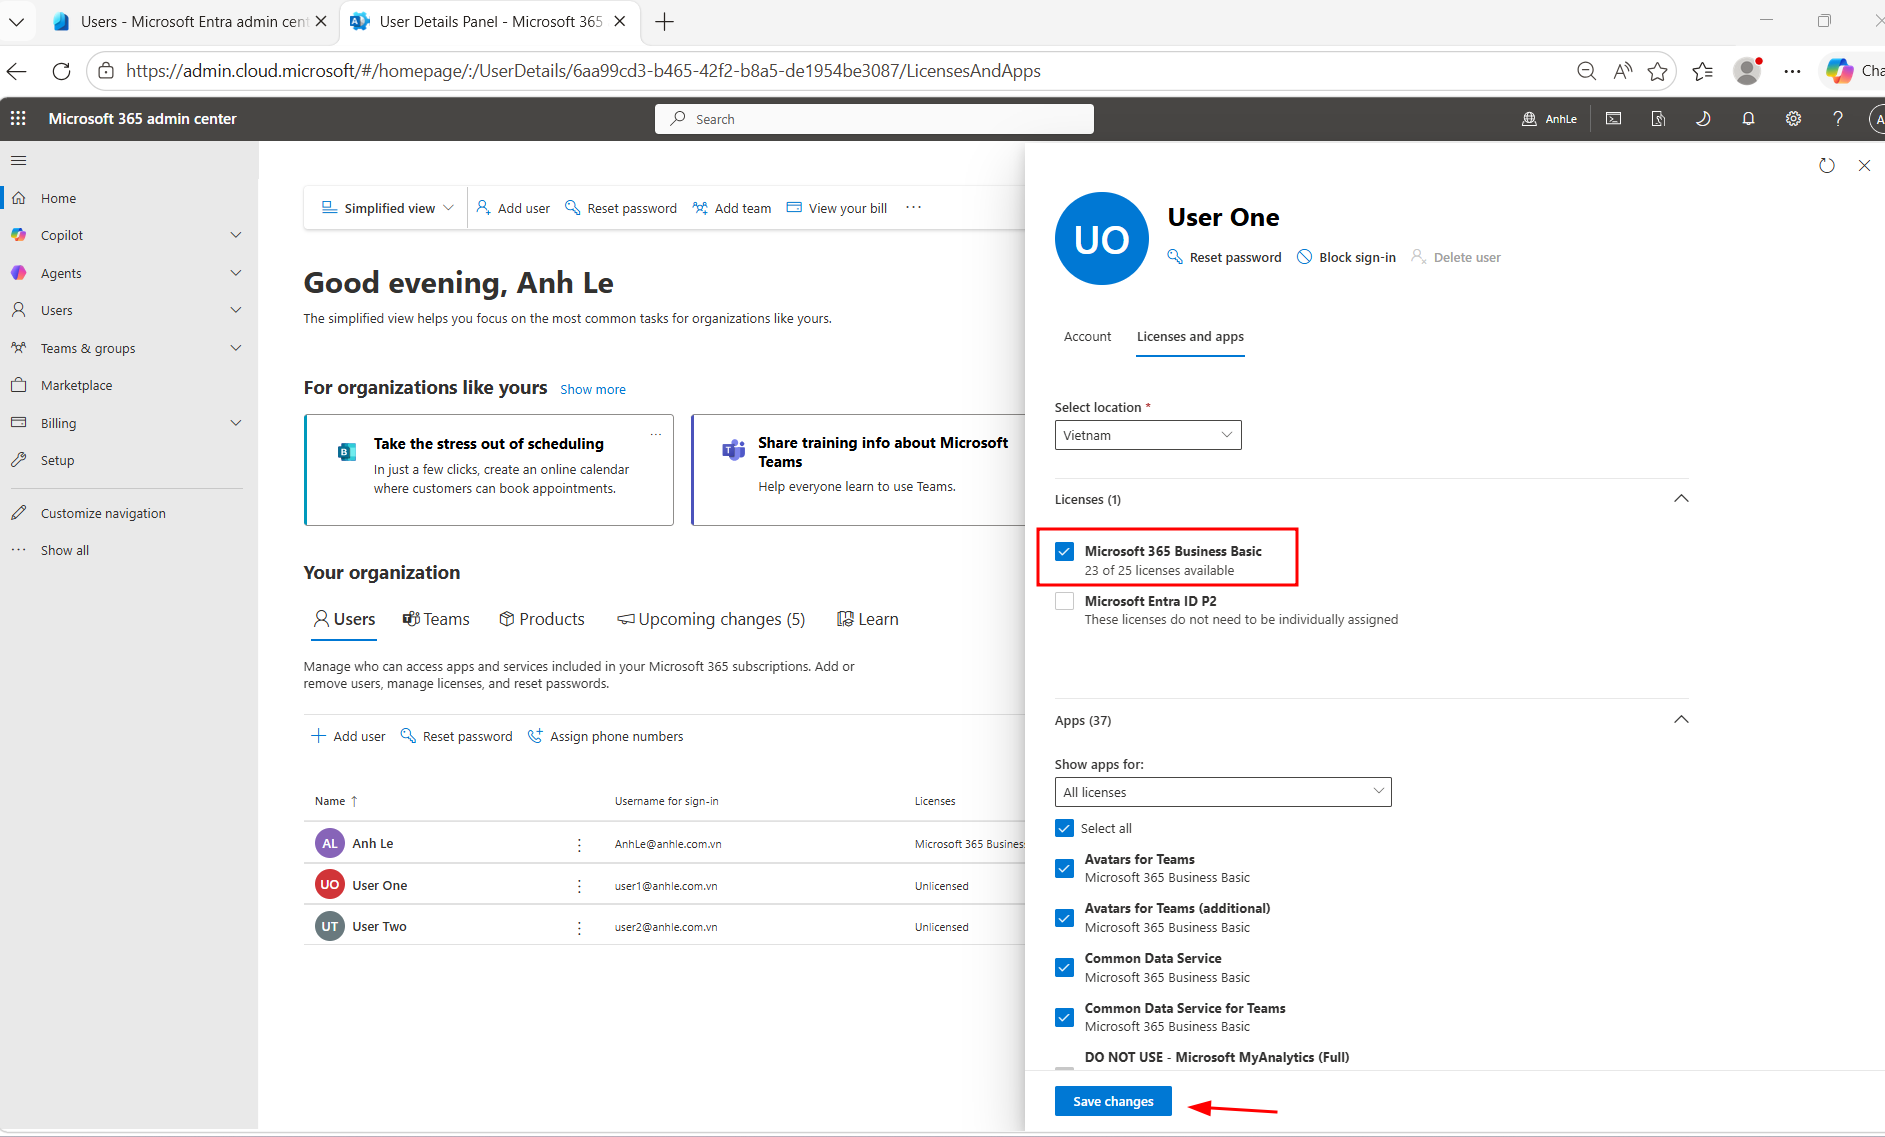The width and height of the screenshot is (1885, 1137).
Task: Collapse the Licenses section
Action: (1681, 499)
